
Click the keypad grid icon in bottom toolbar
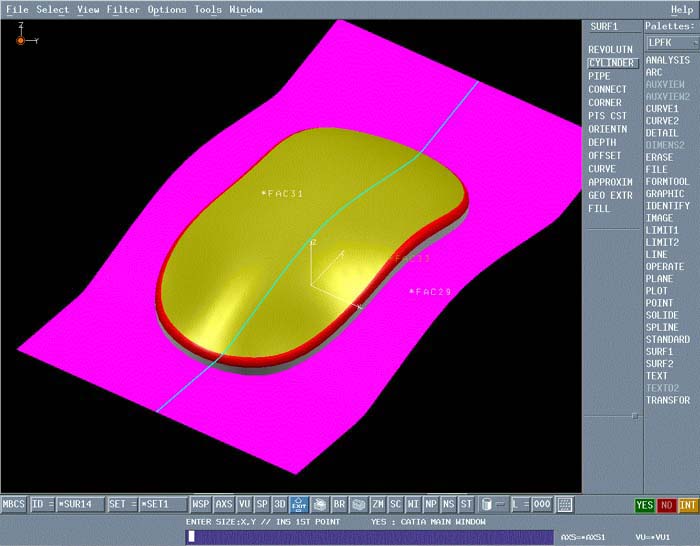click(x=565, y=505)
